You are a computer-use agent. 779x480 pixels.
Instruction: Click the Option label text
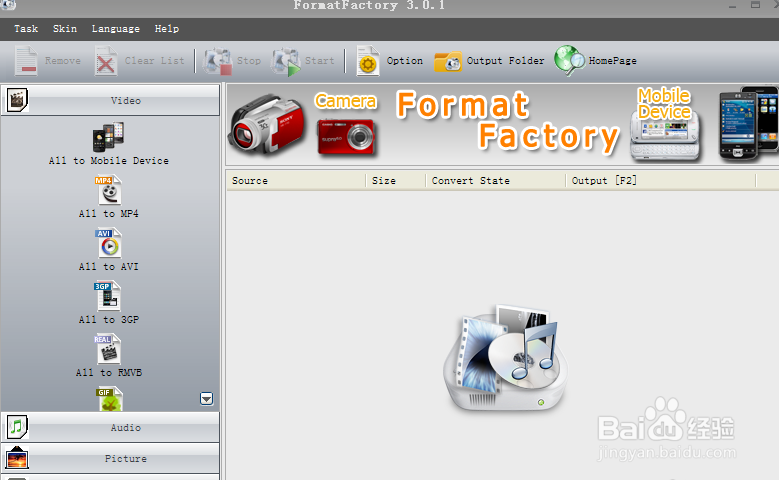405,61
